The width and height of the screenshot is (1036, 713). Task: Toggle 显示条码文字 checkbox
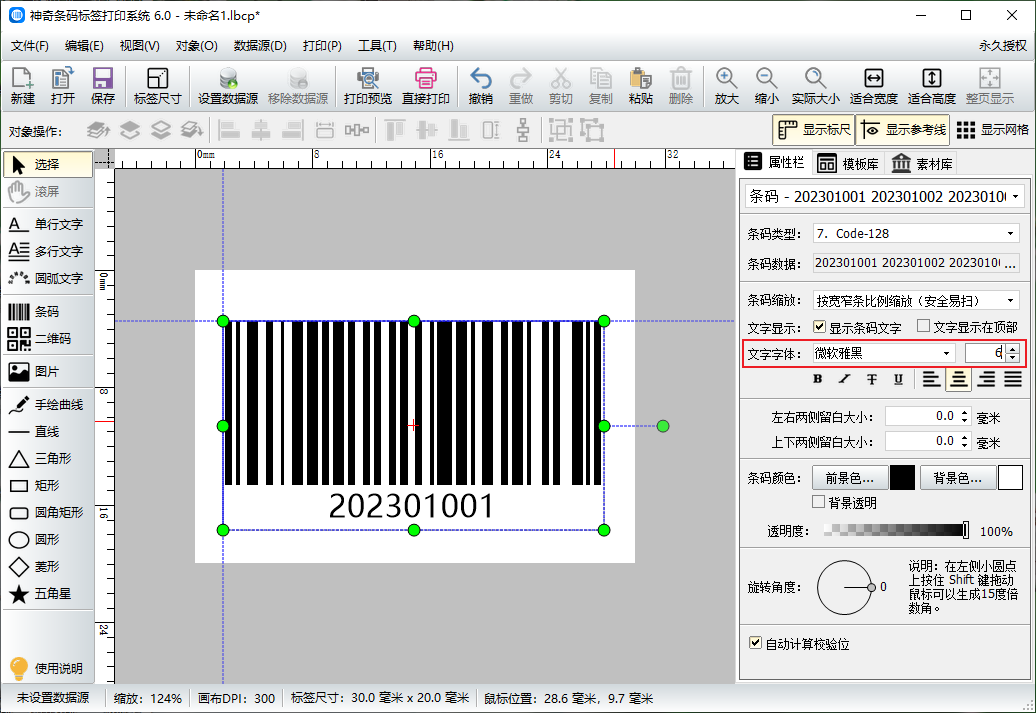[819, 327]
